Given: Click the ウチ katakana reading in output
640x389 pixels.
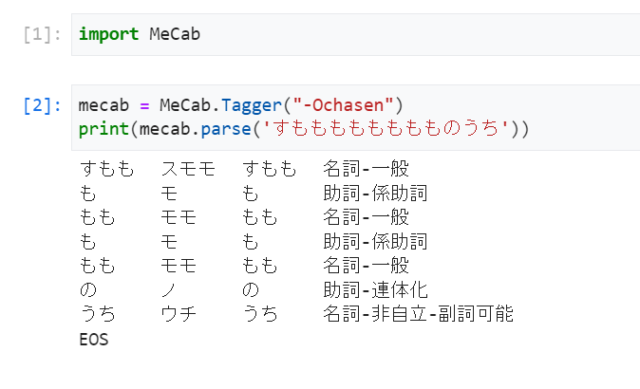Looking at the screenshot, I should [x=178, y=314].
